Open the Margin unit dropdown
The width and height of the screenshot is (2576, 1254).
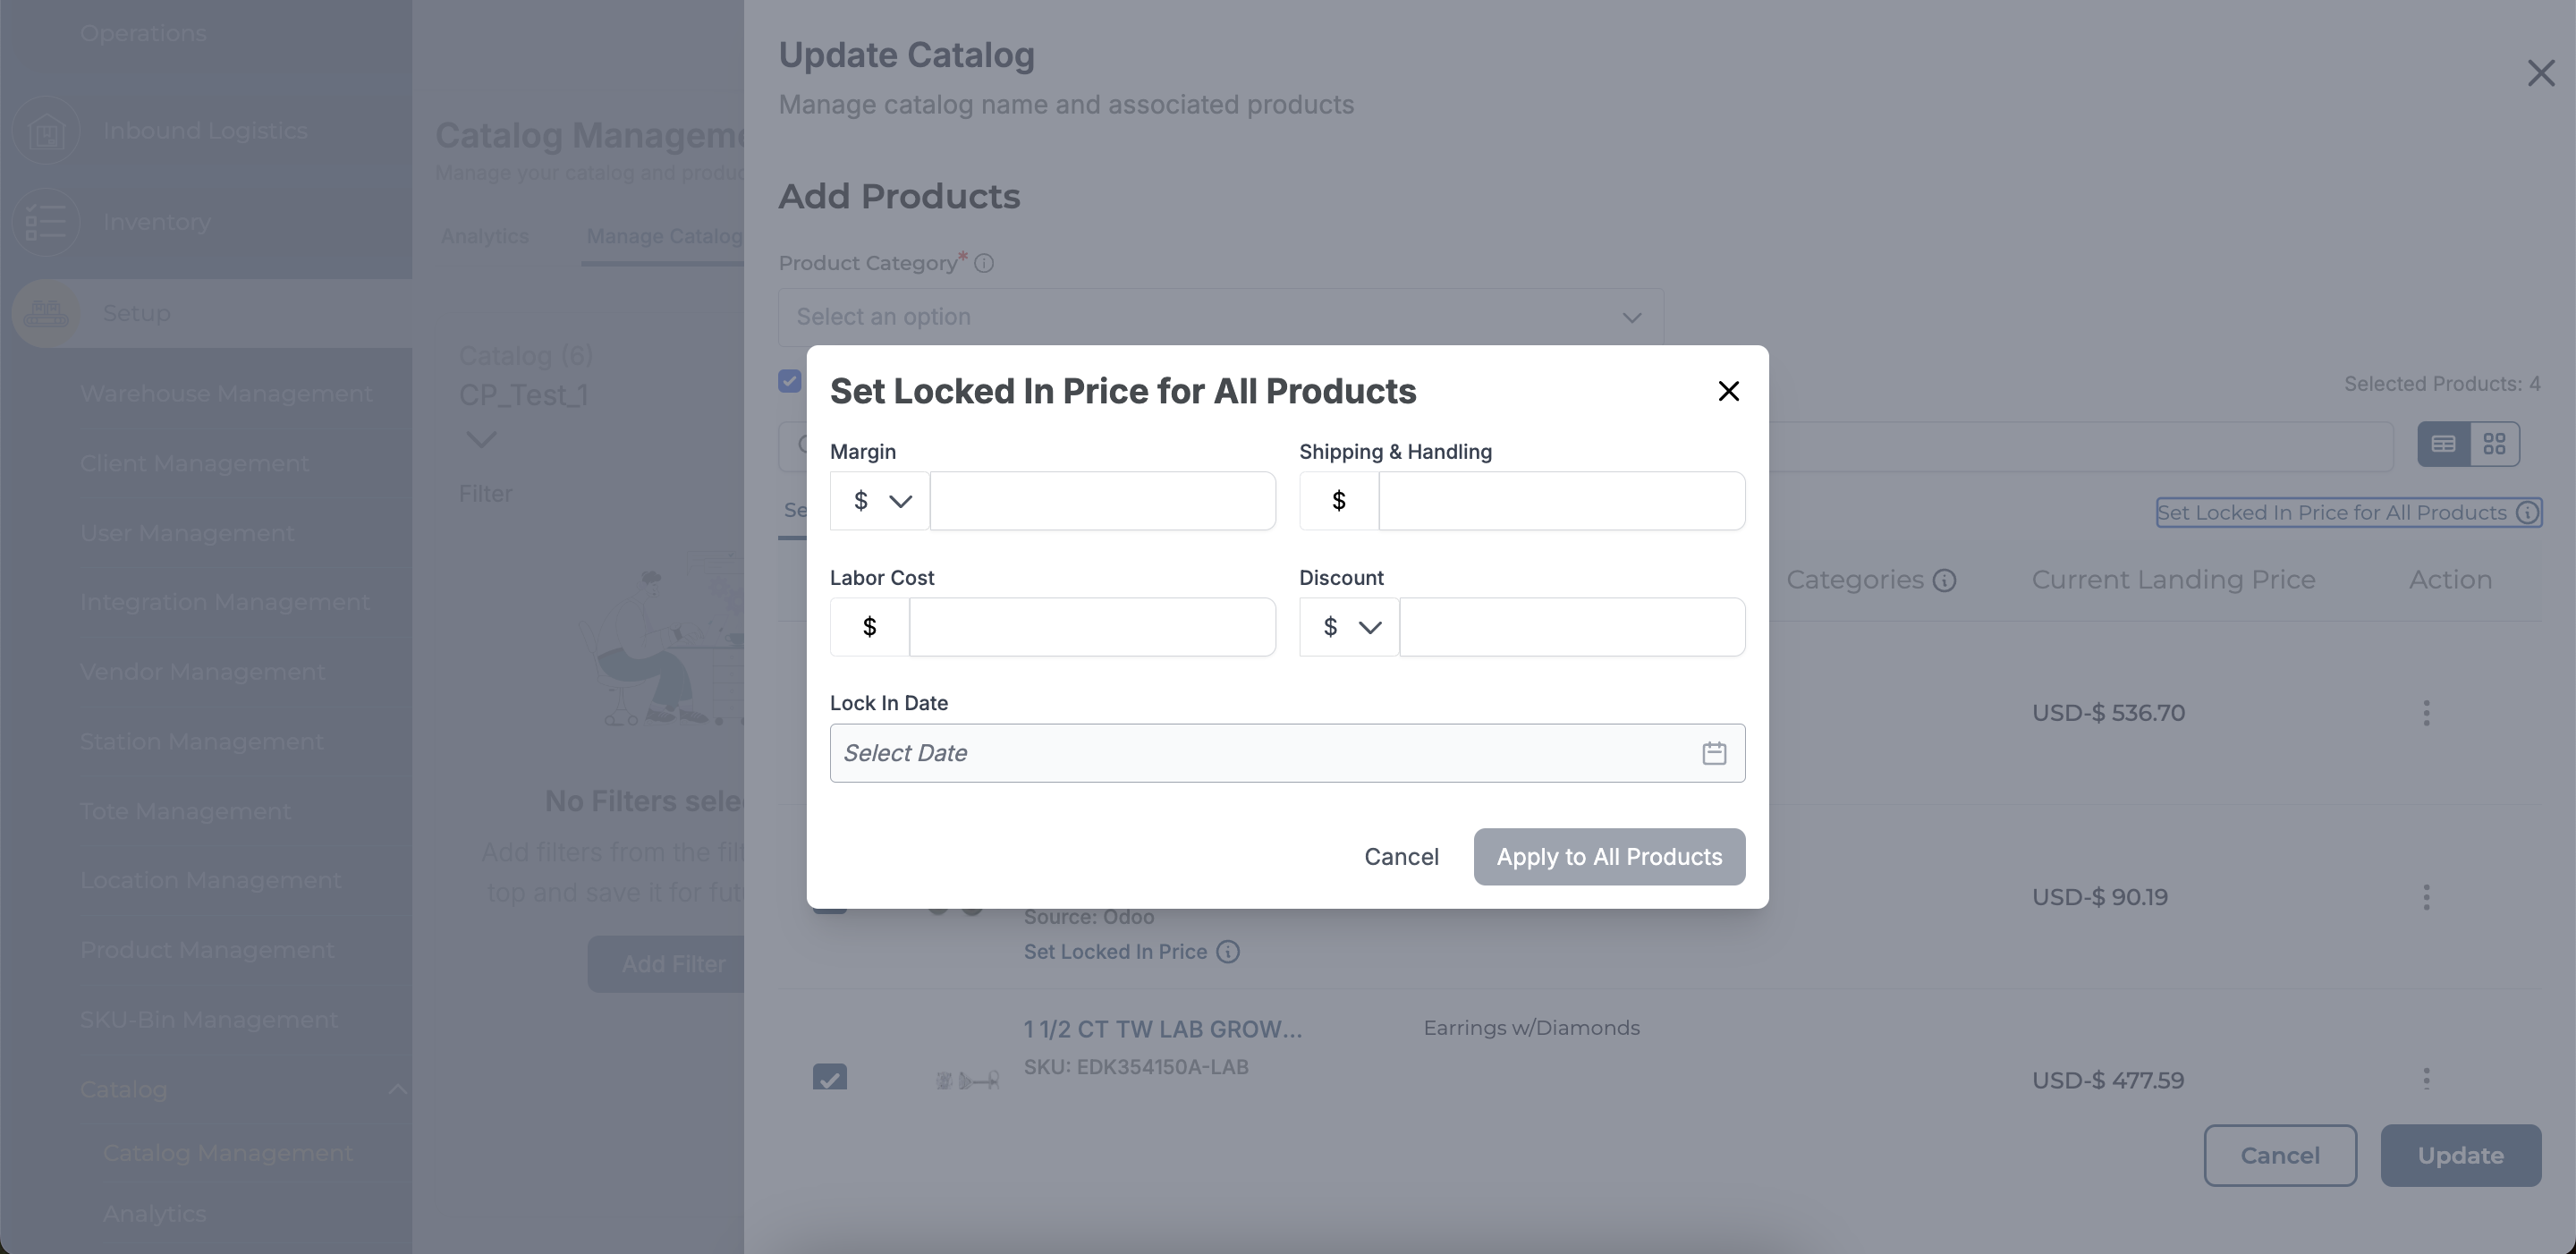(x=880, y=501)
